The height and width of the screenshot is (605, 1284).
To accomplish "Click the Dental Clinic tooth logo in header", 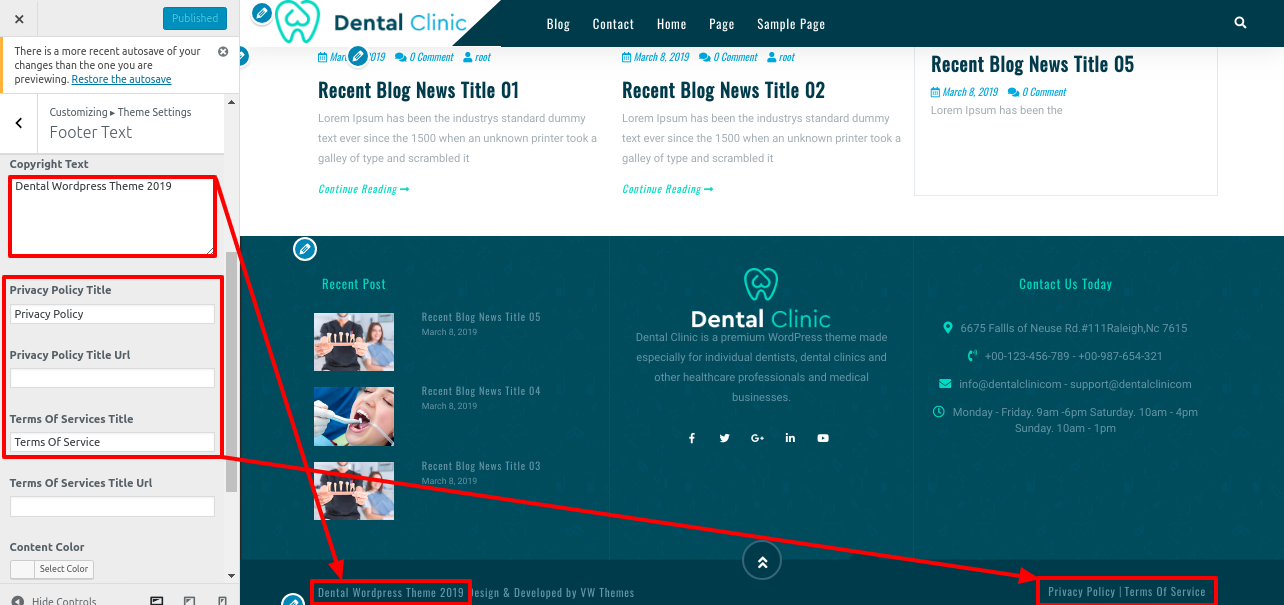I will [x=297, y=21].
